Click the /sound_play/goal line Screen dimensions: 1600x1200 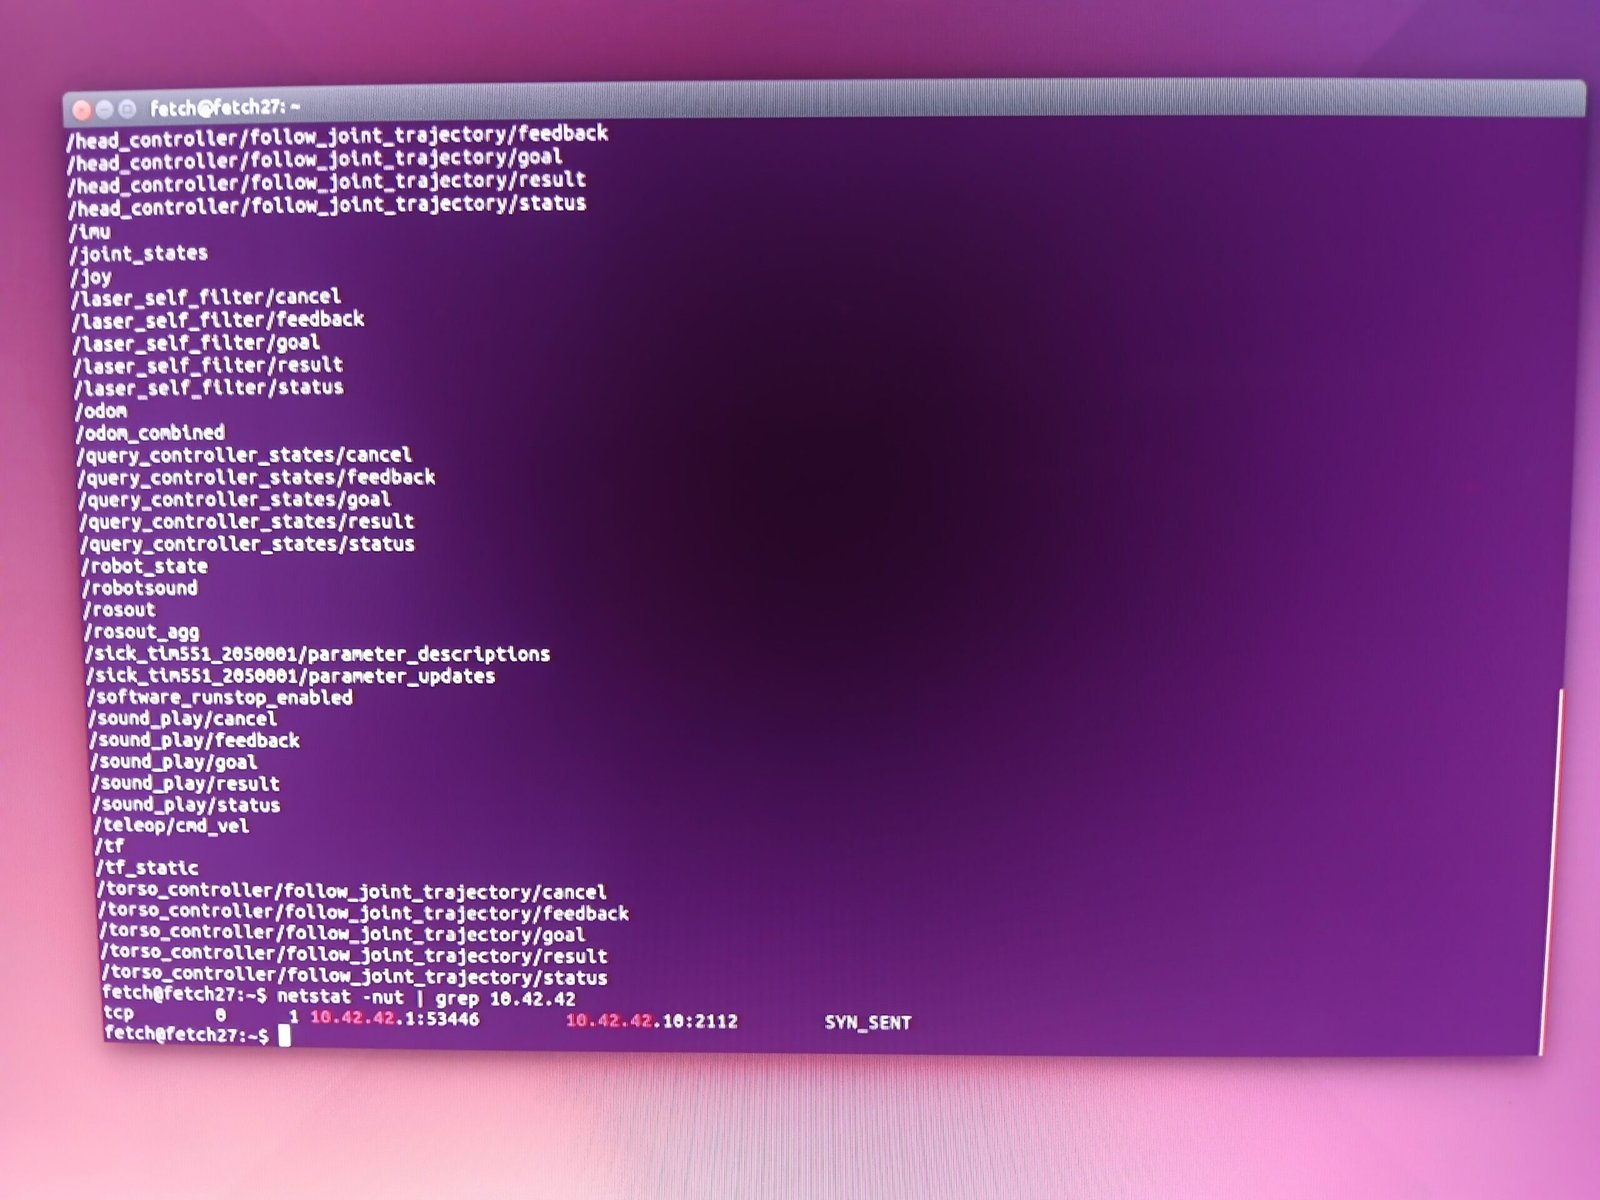(174, 762)
